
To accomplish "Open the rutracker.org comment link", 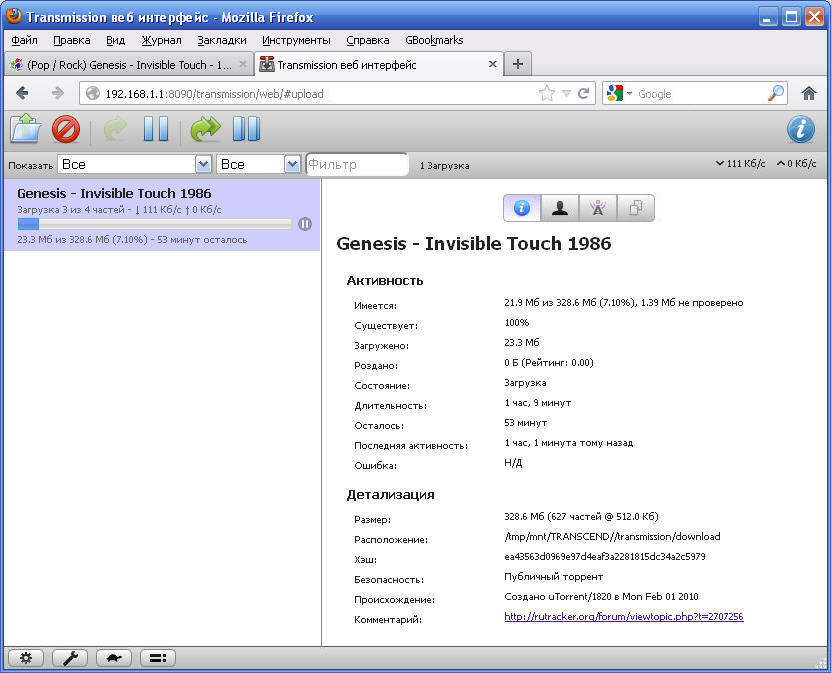I will [x=623, y=617].
